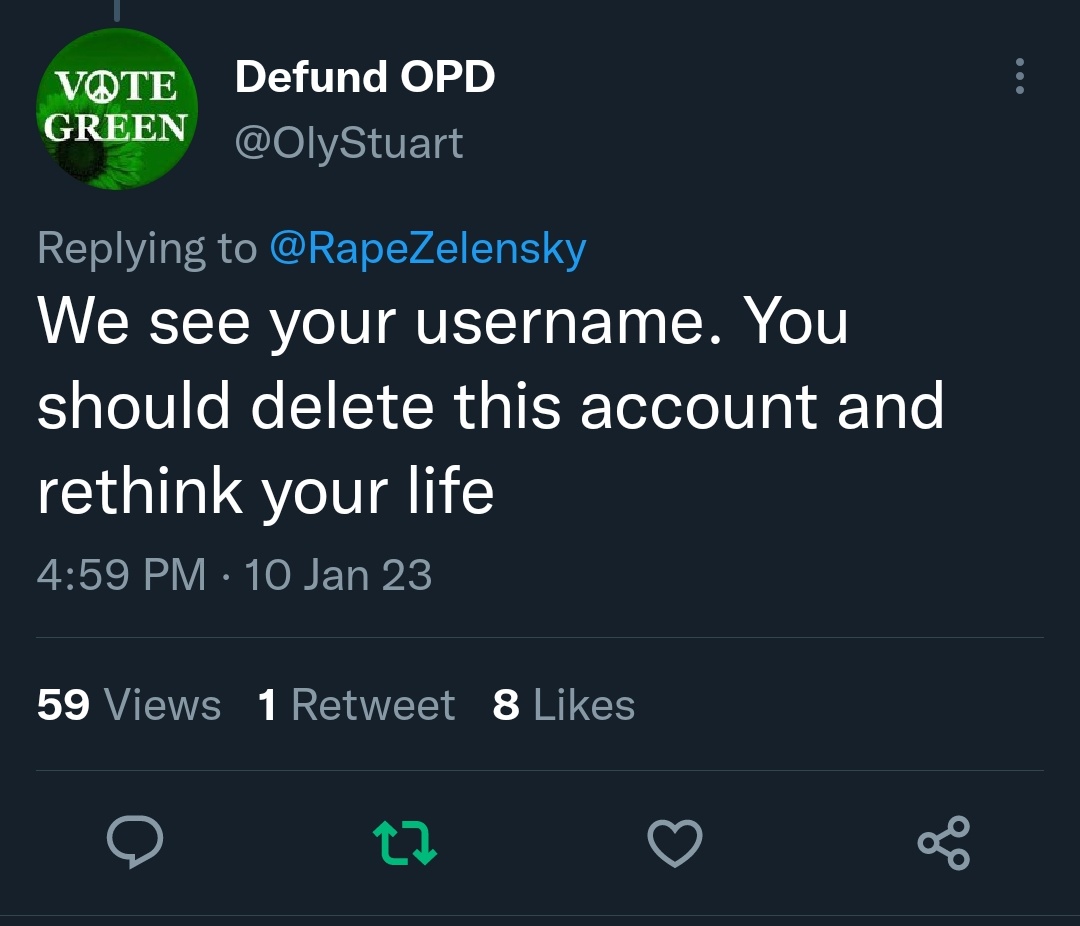Image resolution: width=1080 pixels, height=926 pixels.
Task: Tap the "rethink your life" text line
Action: 266,491
